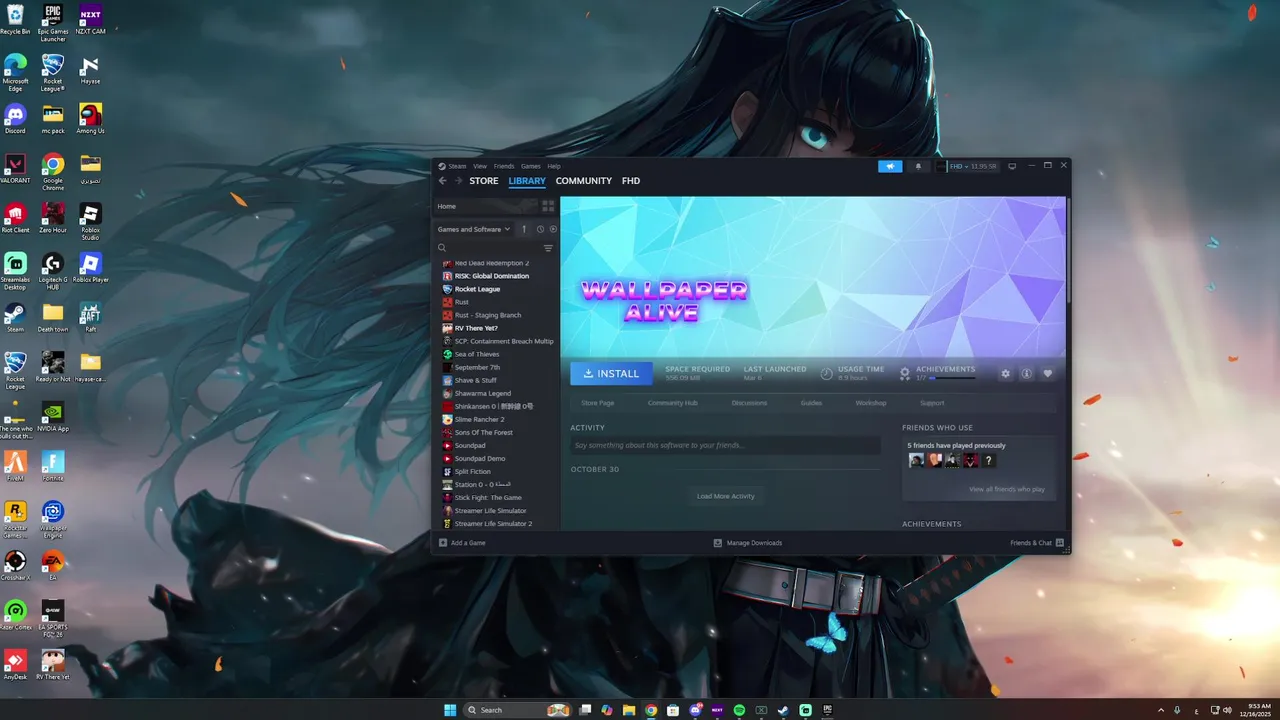
Task: Show hidden system tray icons chevron
Action: point(1161,710)
